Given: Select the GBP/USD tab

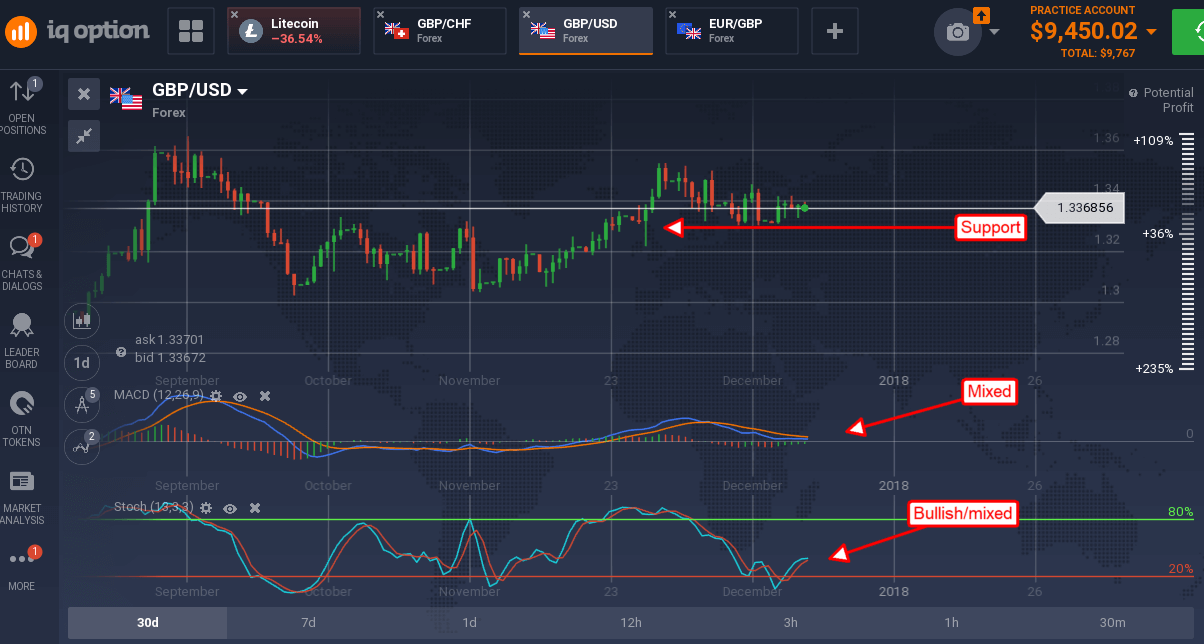Looking at the screenshot, I should tap(585, 31).
